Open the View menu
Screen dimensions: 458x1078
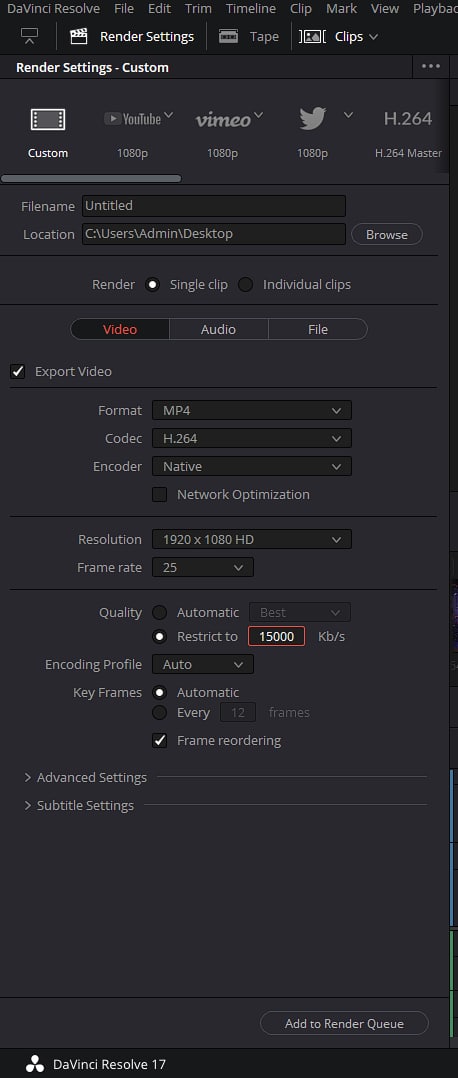point(384,8)
